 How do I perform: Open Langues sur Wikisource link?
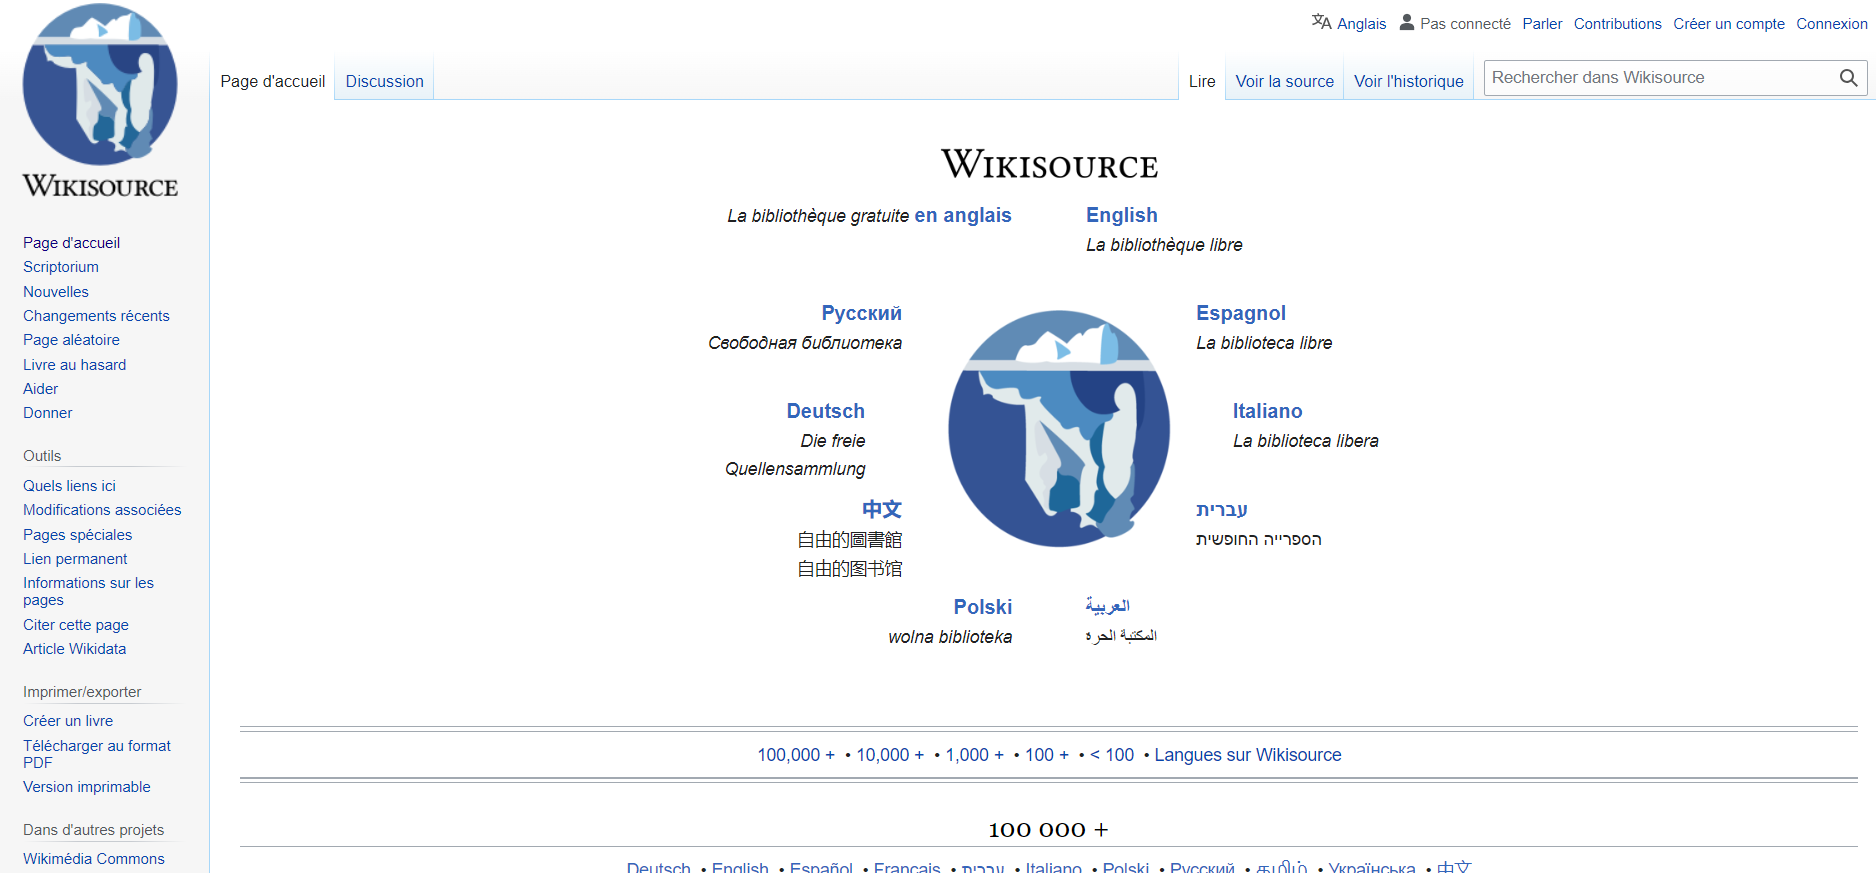pyautogui.click(x=1247, y=755)
